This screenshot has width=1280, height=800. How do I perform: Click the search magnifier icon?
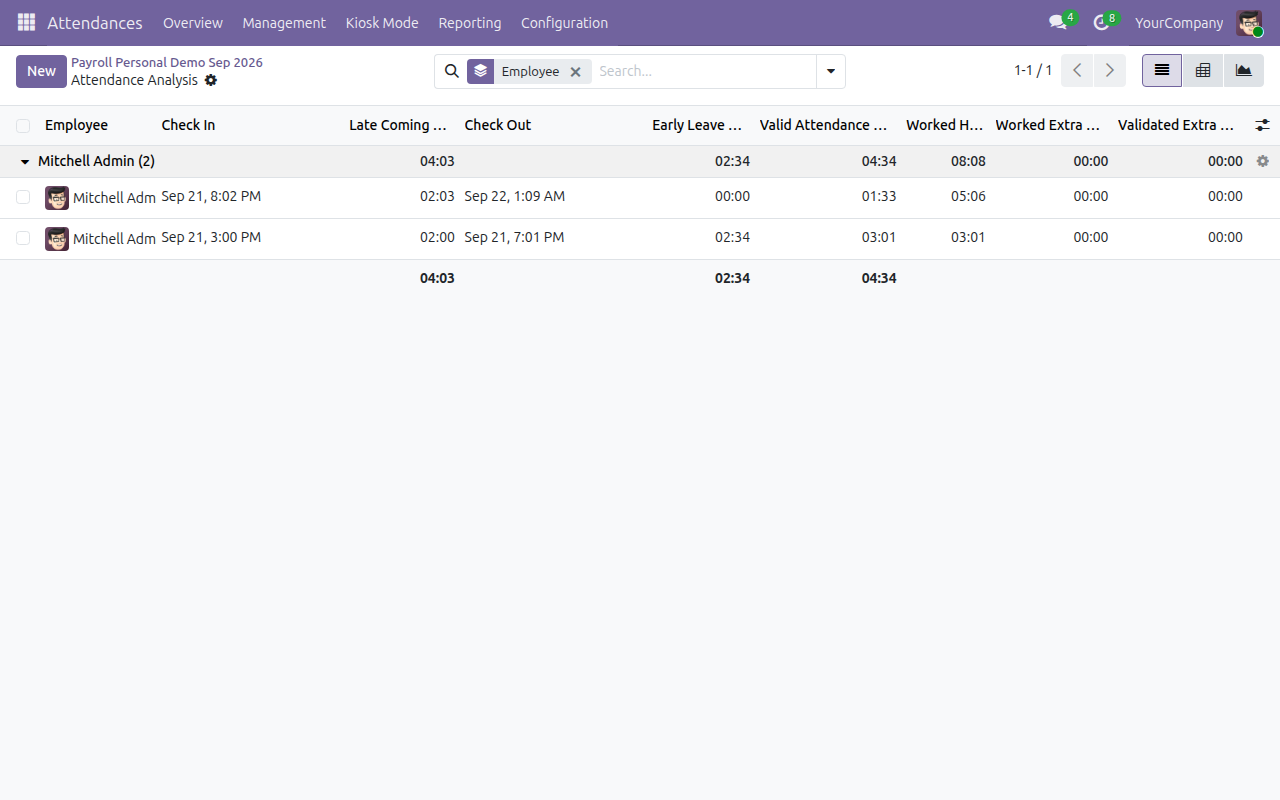(452, 71)
